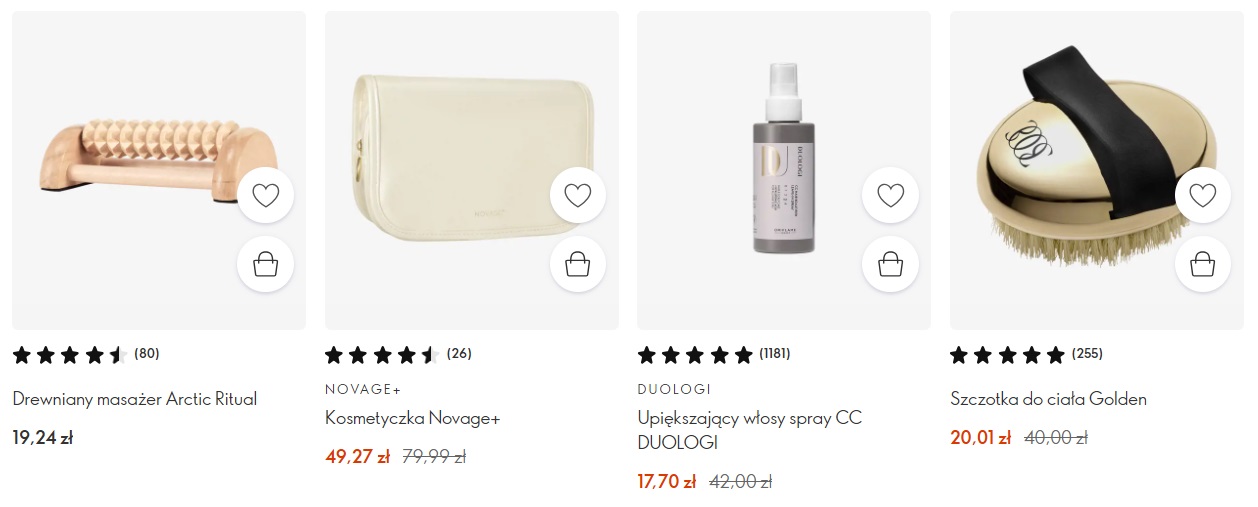This screenshot has width=1258, height=507.
Task: Favorite the Kosmetyczka Novage+ with heart icon
Action: tap(578, 195)
